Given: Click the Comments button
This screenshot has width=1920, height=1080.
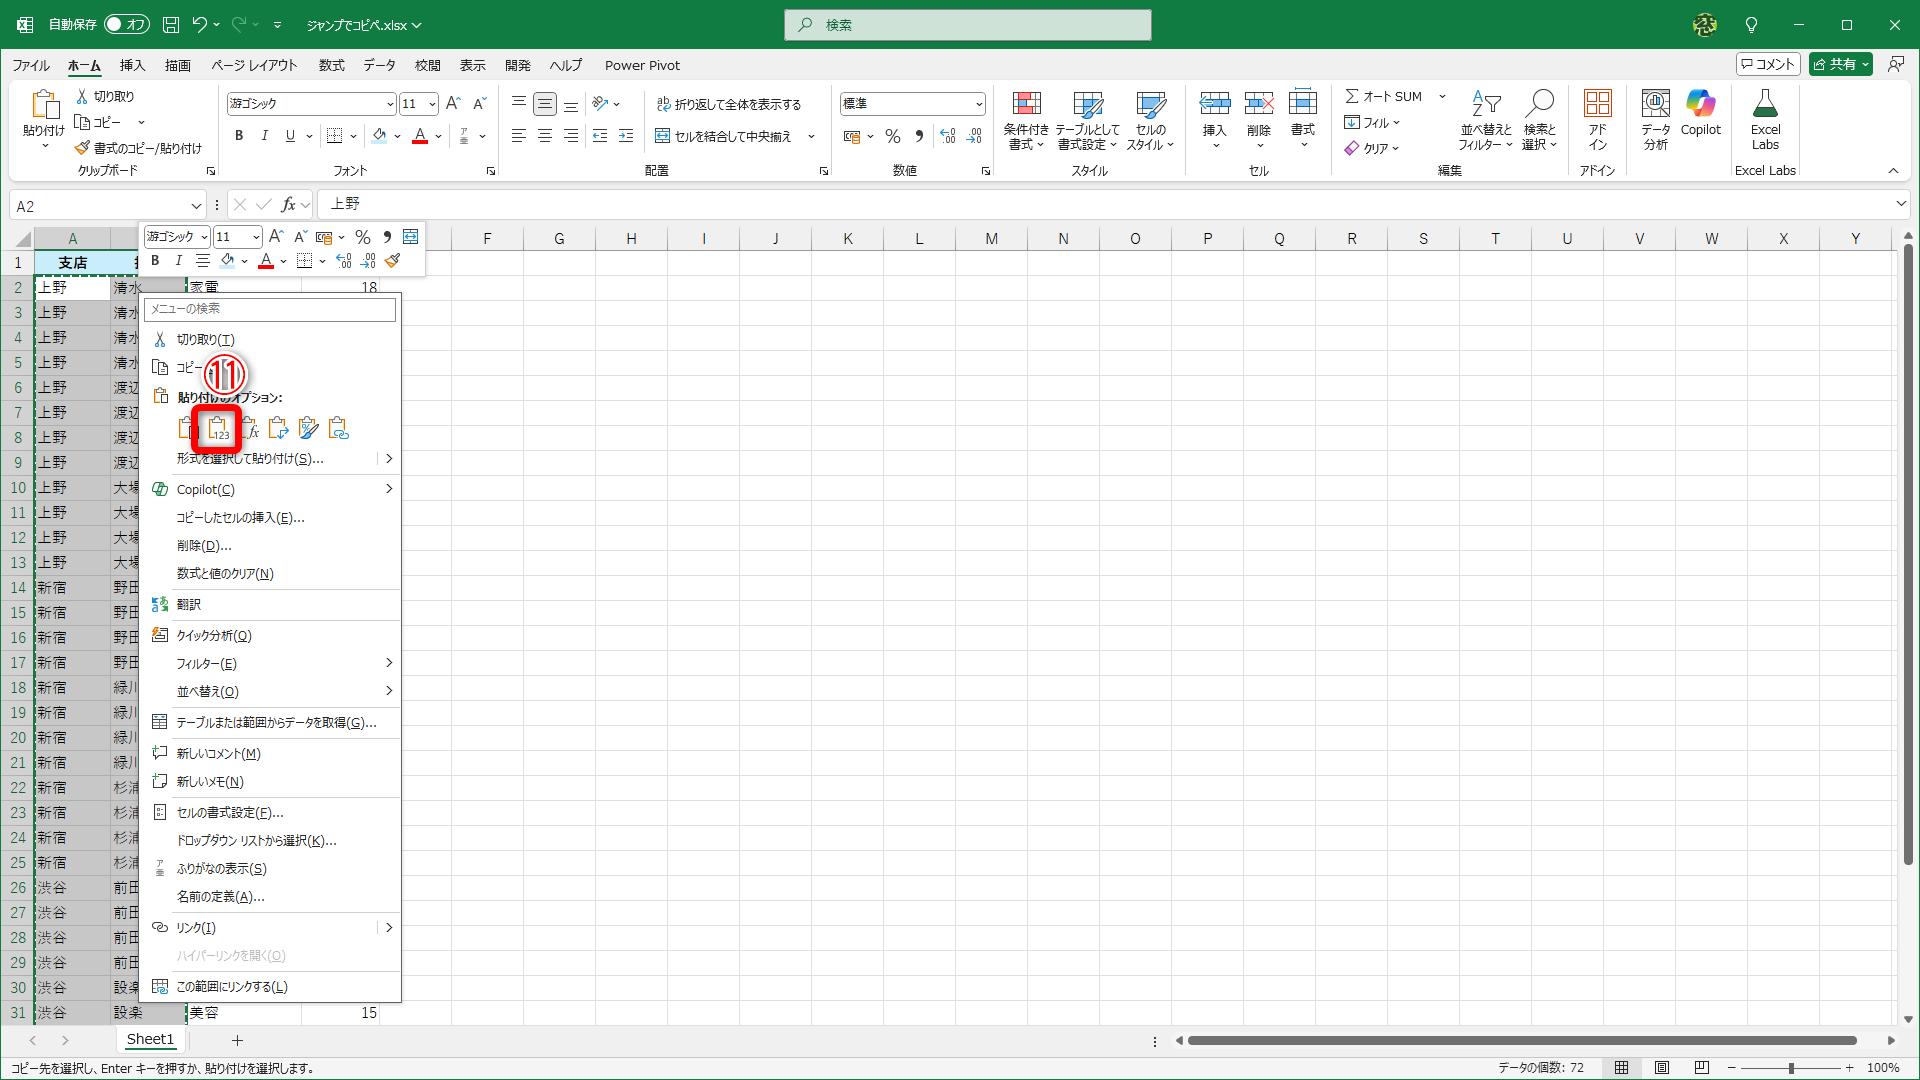Looking at the screenshot, I should 1767,64.
